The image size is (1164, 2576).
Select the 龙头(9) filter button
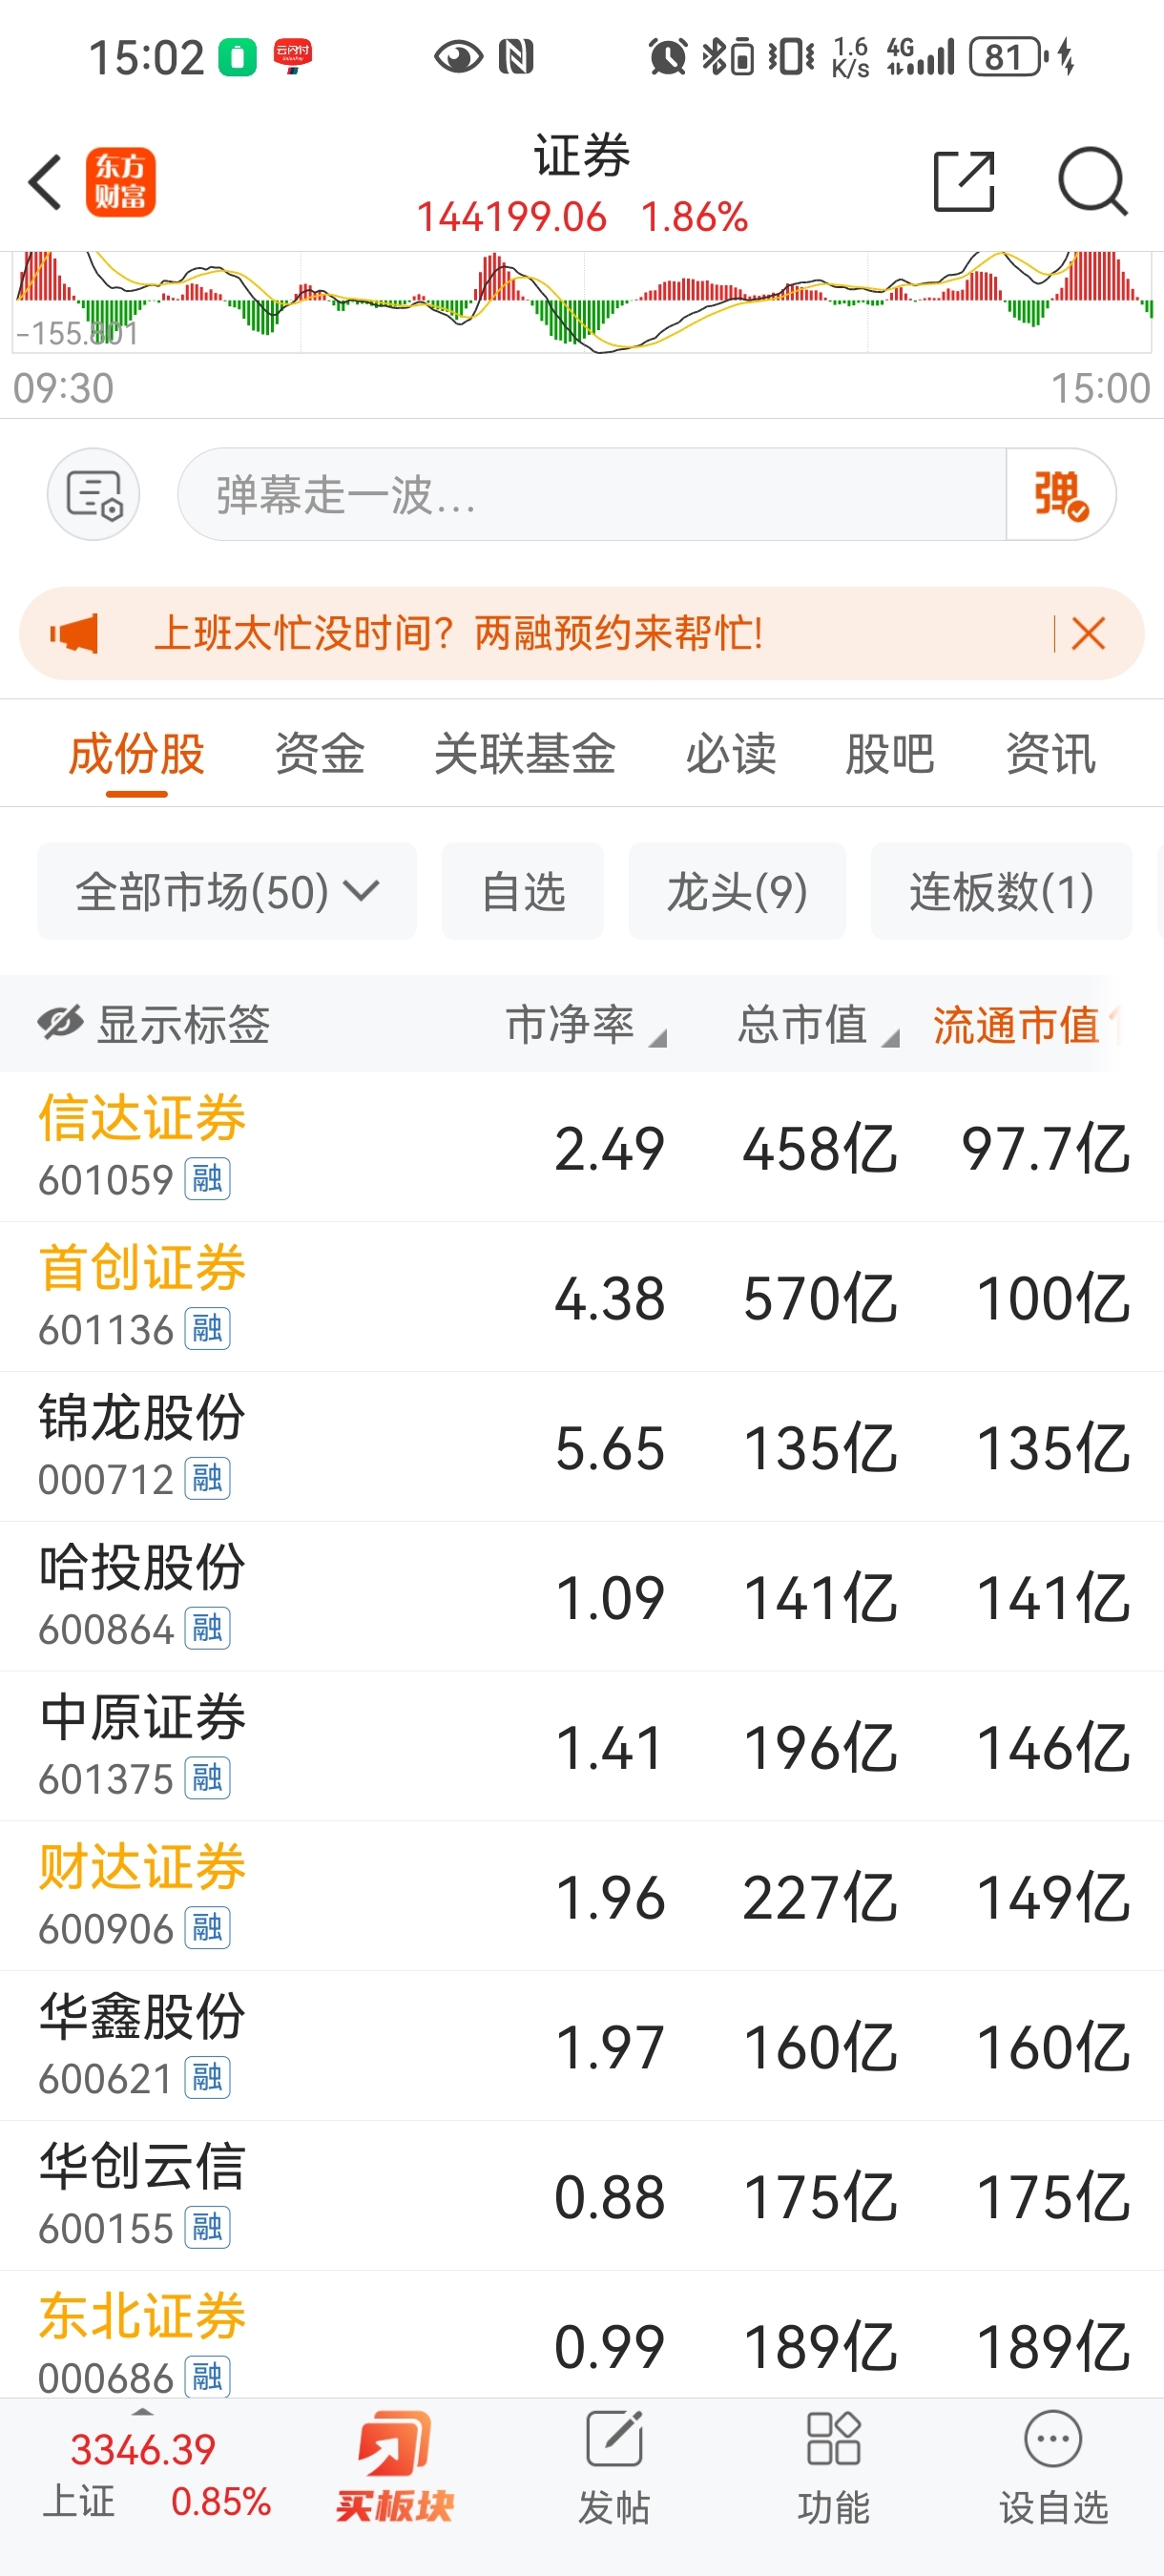(737, 891)
